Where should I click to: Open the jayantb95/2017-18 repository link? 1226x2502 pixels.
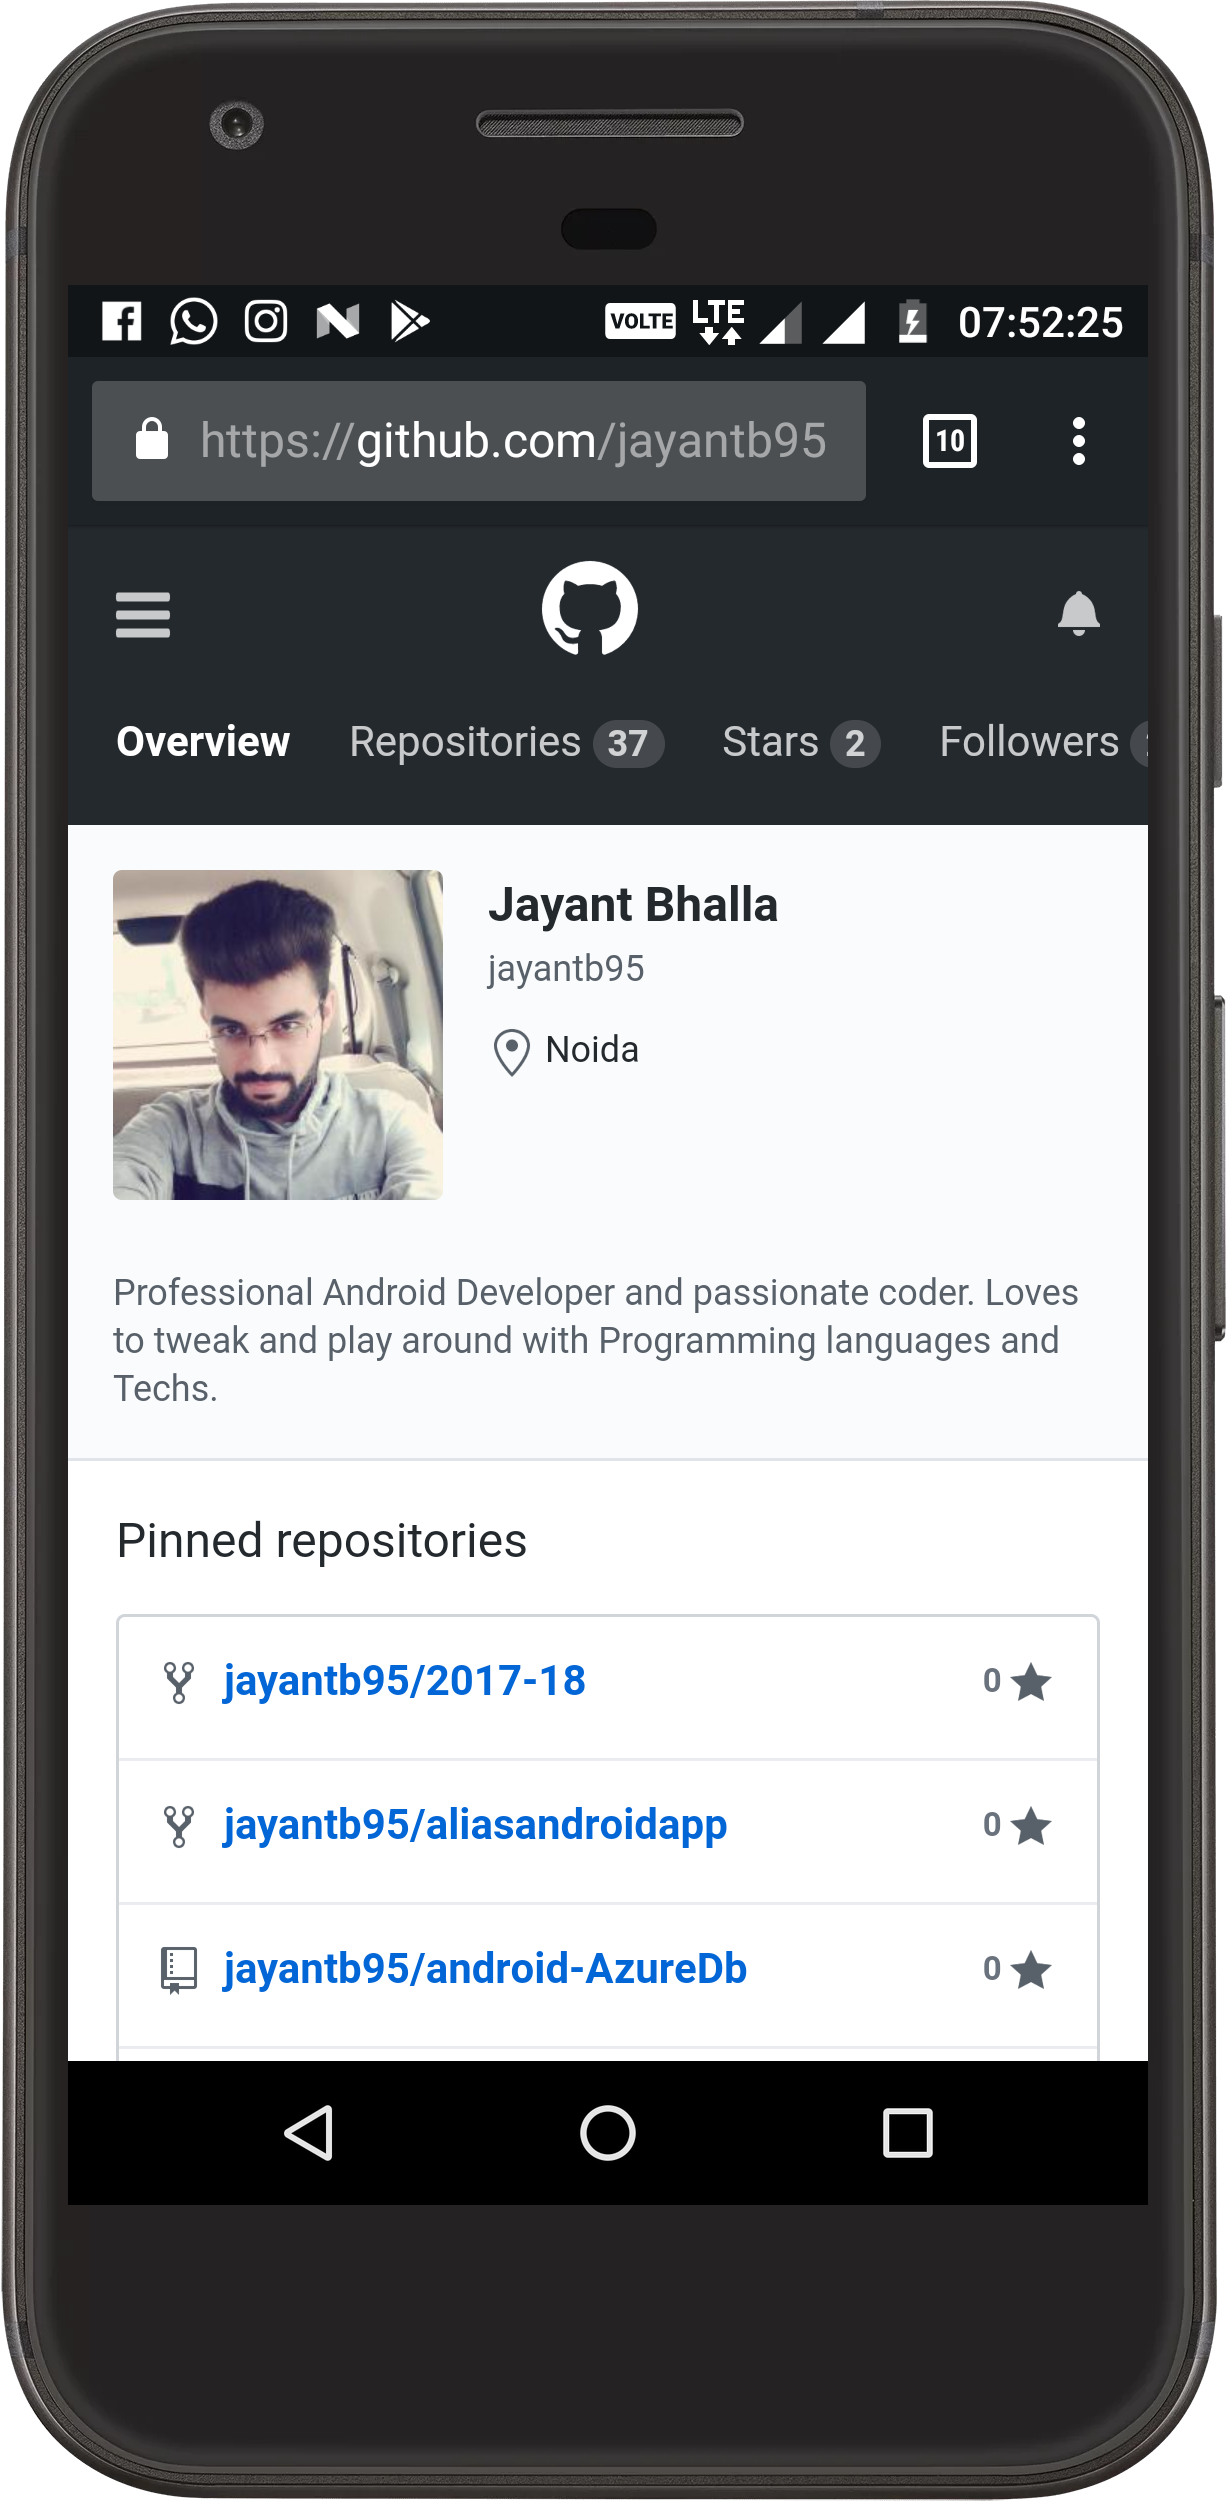404,1681
